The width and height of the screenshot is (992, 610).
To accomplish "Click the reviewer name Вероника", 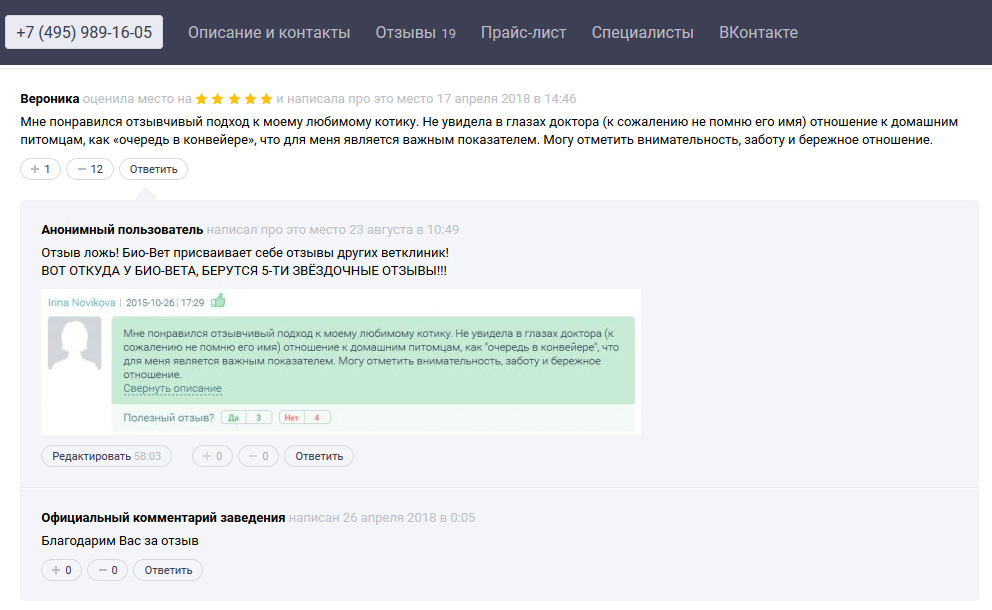I will pyautogui.click(x=49, y=99).
